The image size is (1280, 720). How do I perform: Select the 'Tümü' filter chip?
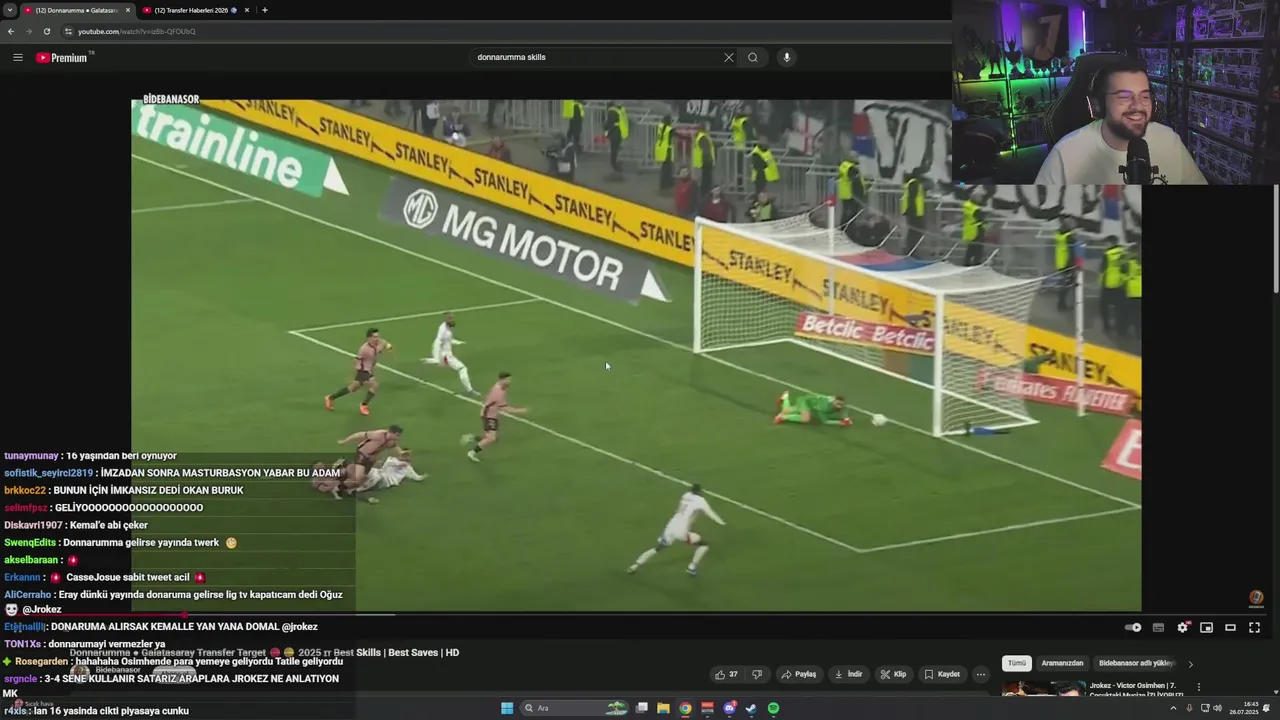[1017, 663]
